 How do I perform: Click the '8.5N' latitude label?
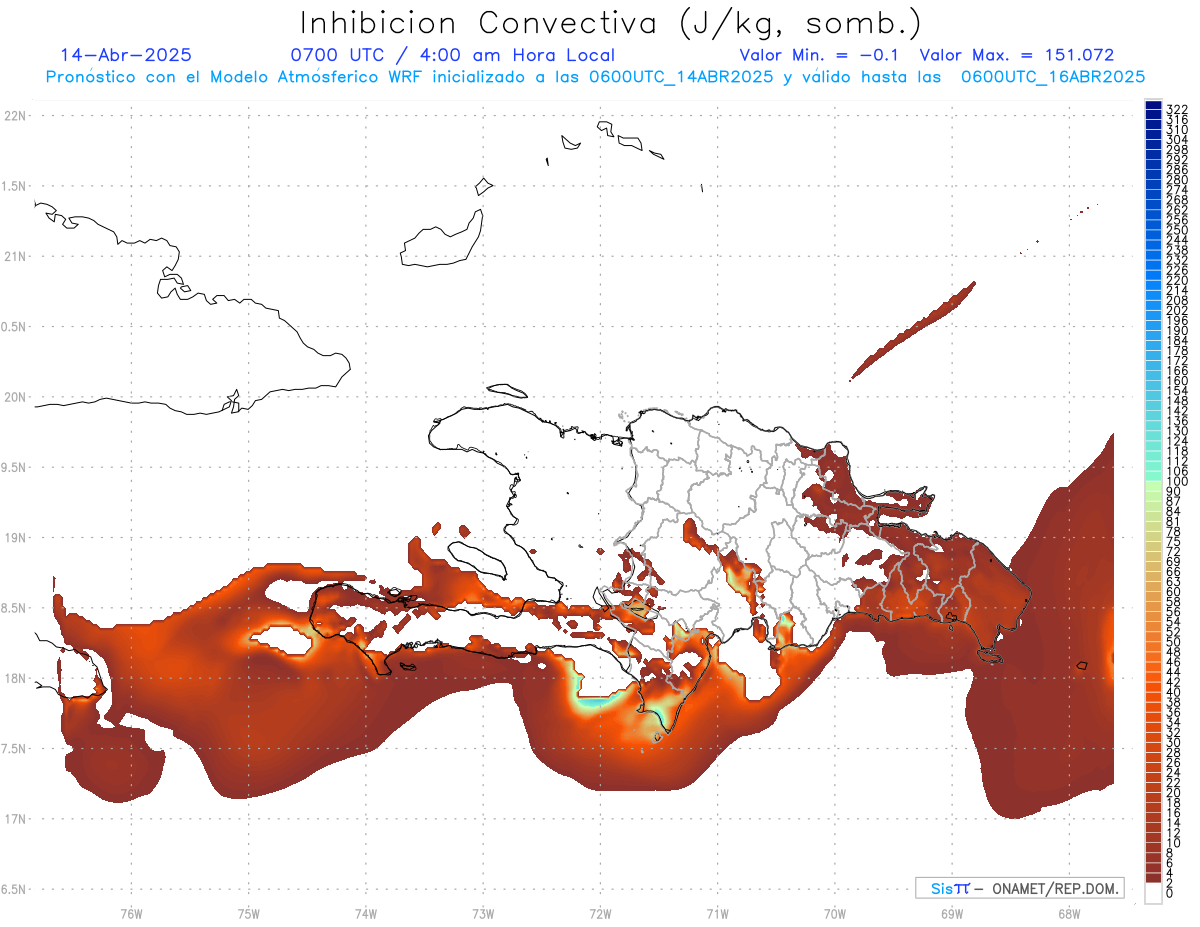coord(15,608)
